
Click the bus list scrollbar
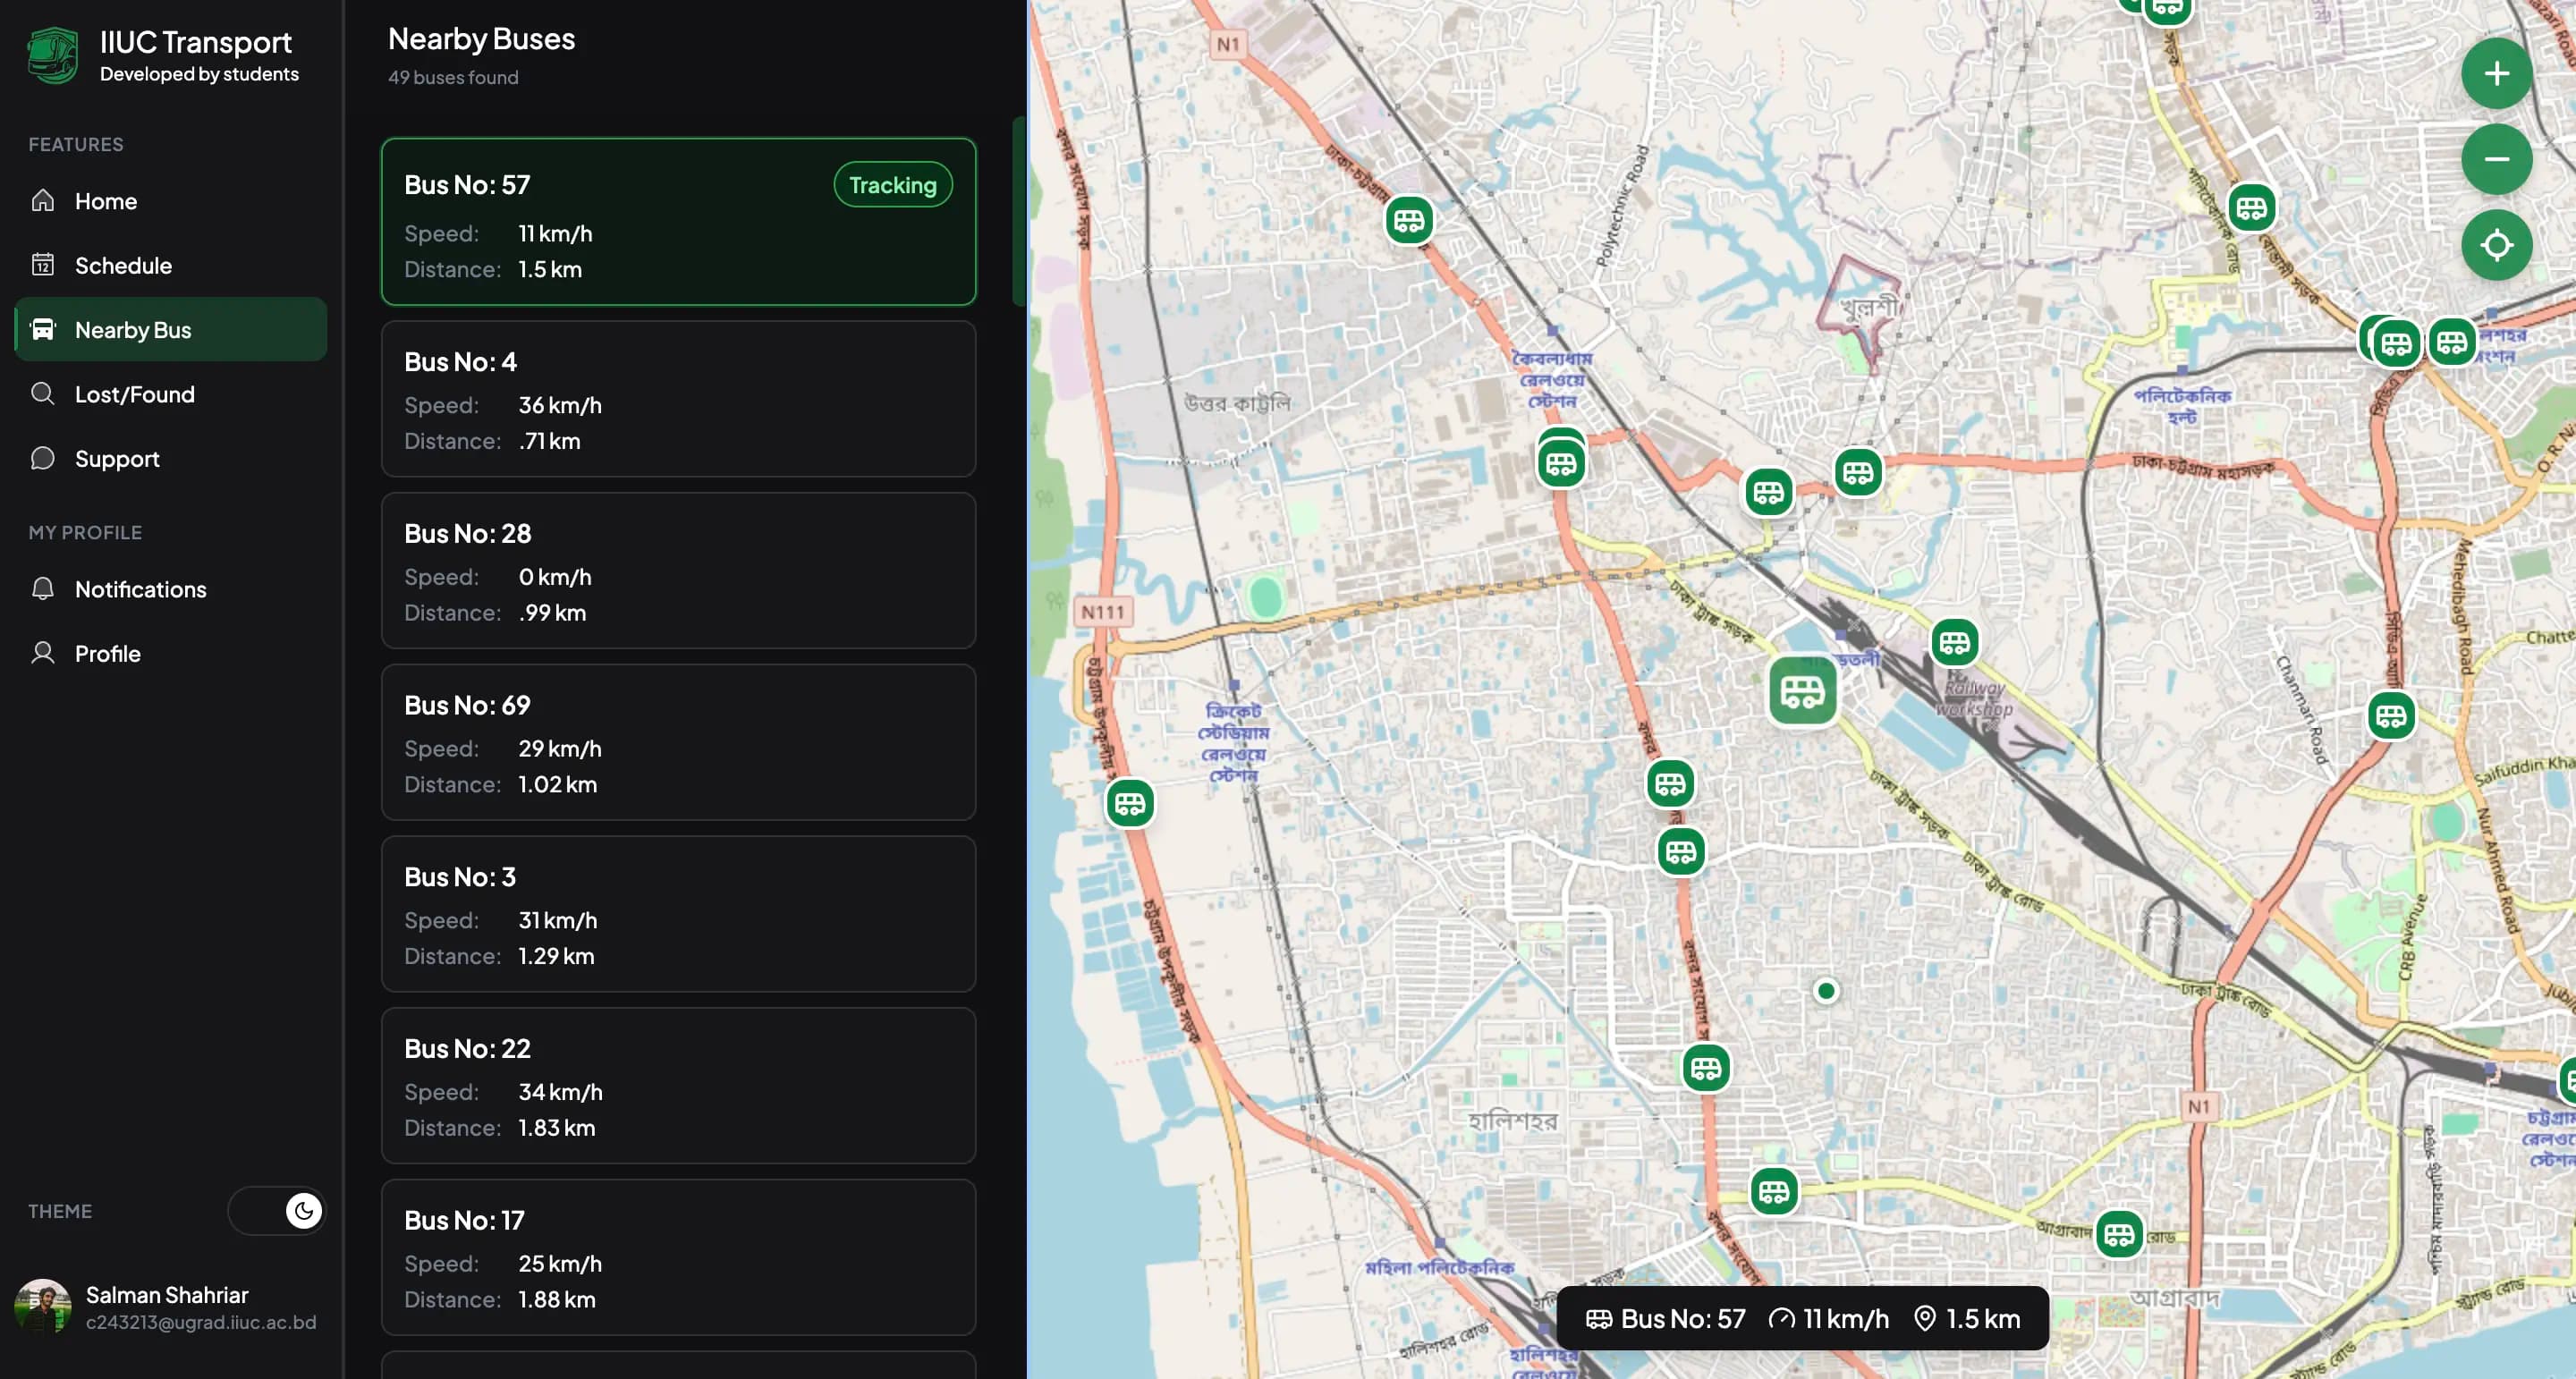(x=1018, y=212)
